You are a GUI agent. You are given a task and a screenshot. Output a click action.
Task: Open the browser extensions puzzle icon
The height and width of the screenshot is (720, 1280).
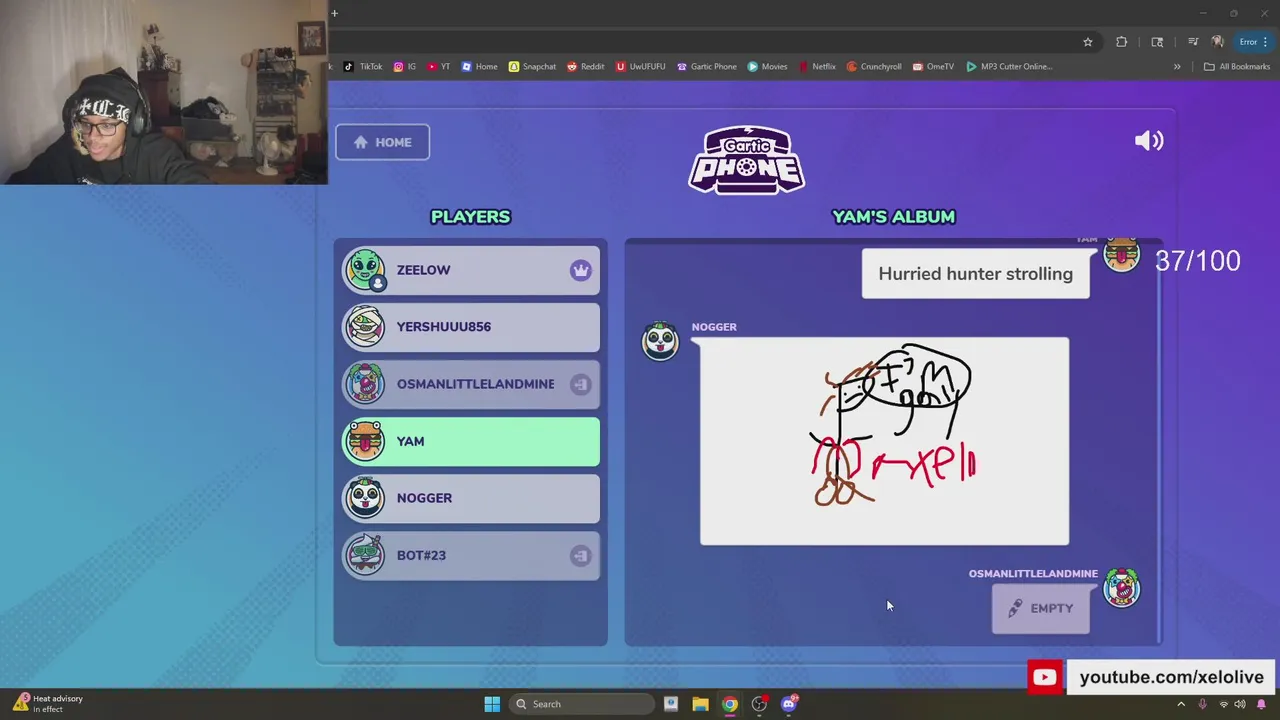(x=1121, y=42)
